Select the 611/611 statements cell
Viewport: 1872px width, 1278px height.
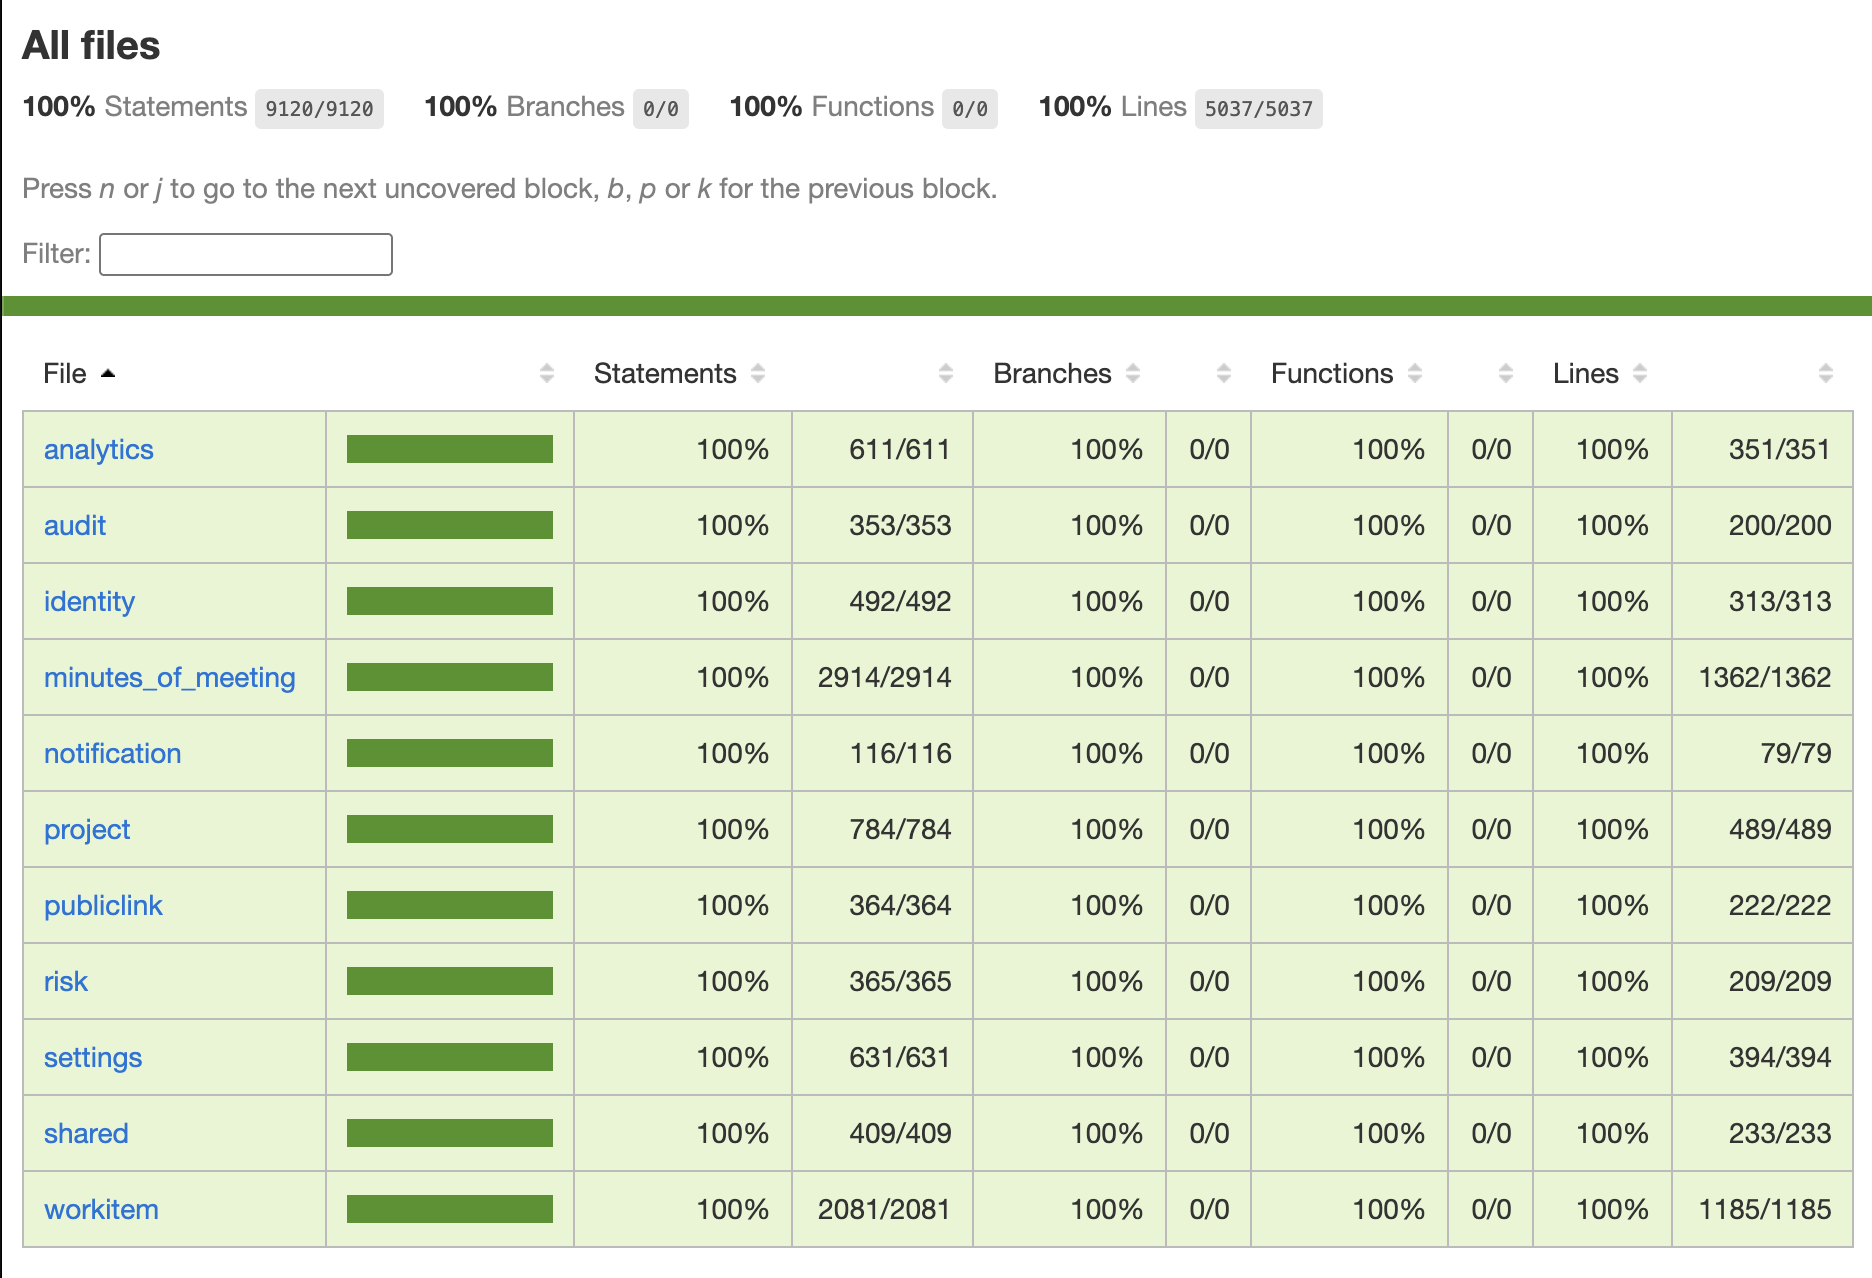coord(883,450)
